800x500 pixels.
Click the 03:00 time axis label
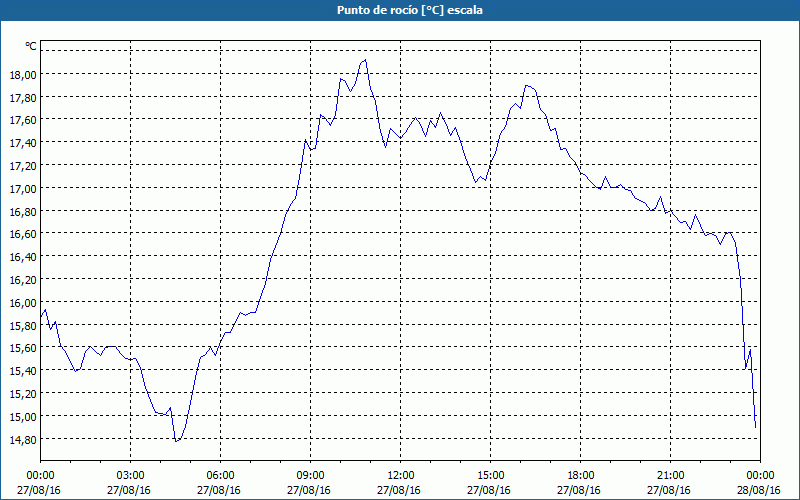click(130, 476)
